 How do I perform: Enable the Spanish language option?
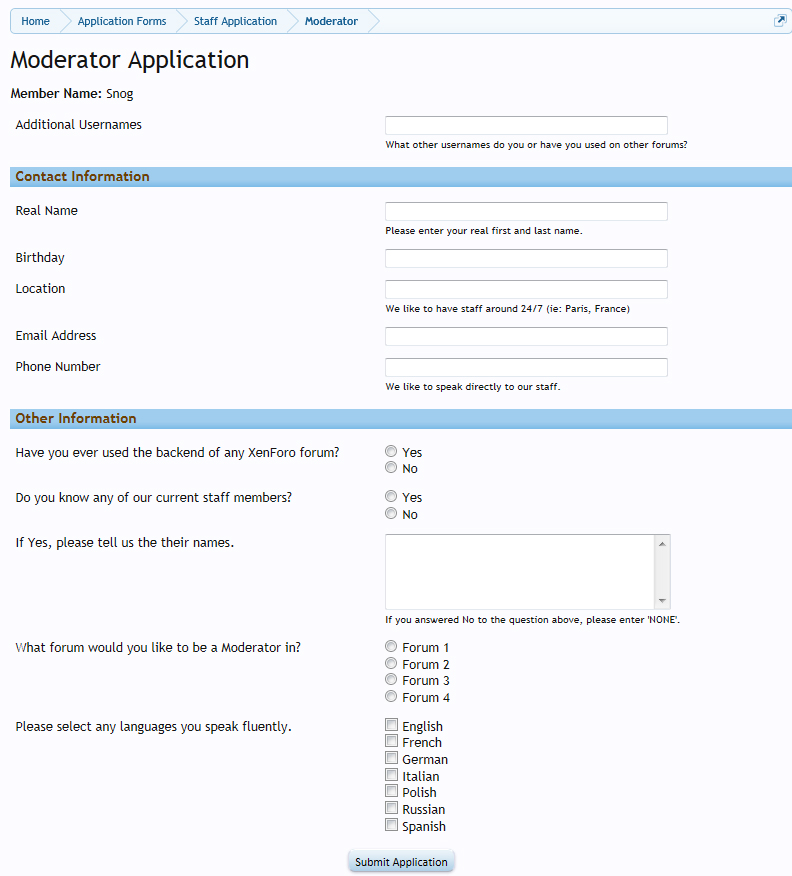coord(391,824)
